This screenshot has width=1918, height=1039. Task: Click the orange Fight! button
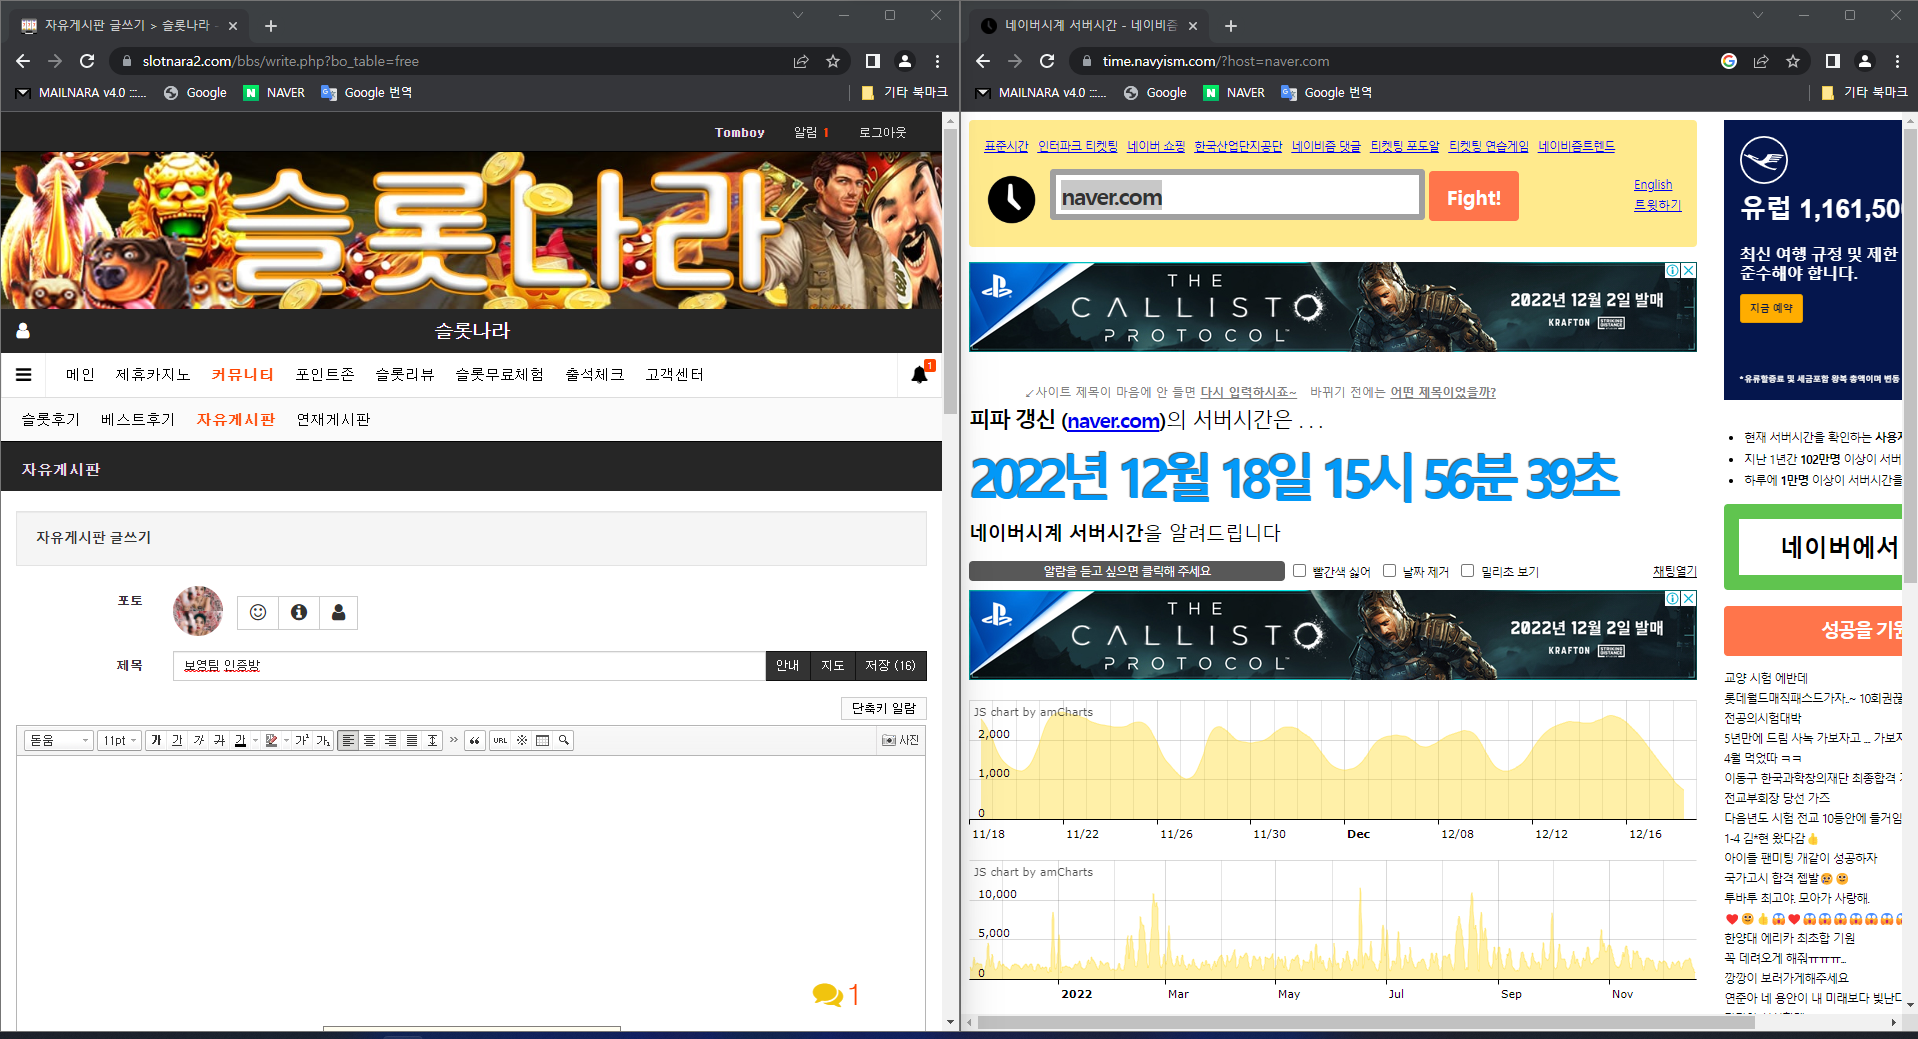click(1473, 197)
